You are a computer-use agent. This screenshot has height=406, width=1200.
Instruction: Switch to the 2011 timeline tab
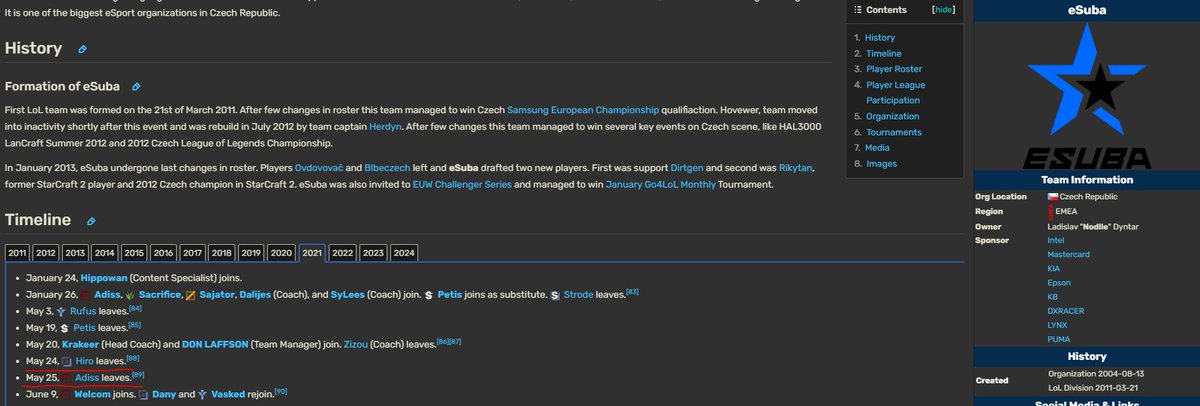[17, 253]
